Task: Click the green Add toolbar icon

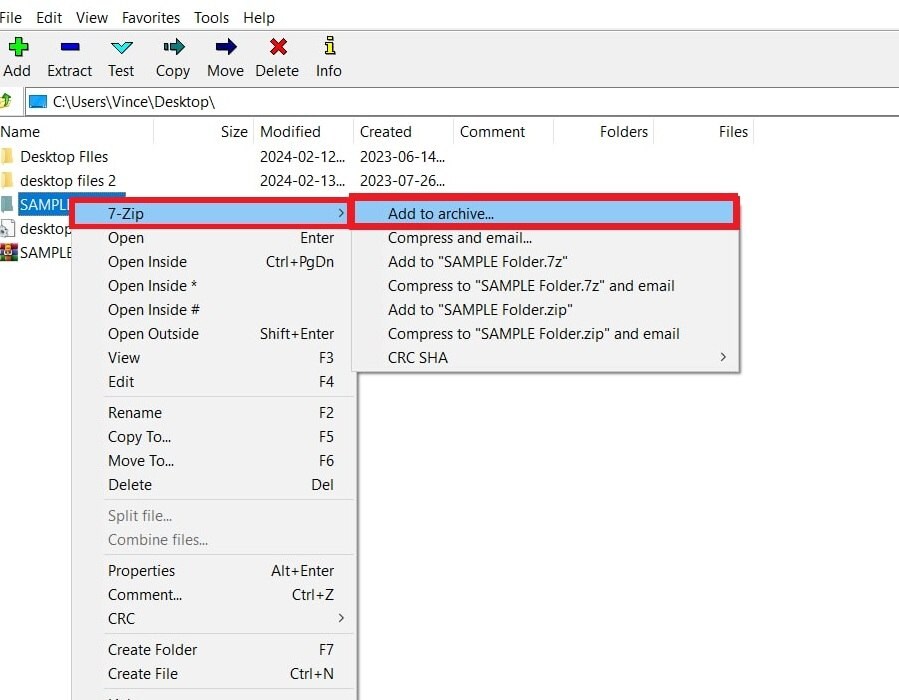Action: pyautogui.click(x=17, y=47)
